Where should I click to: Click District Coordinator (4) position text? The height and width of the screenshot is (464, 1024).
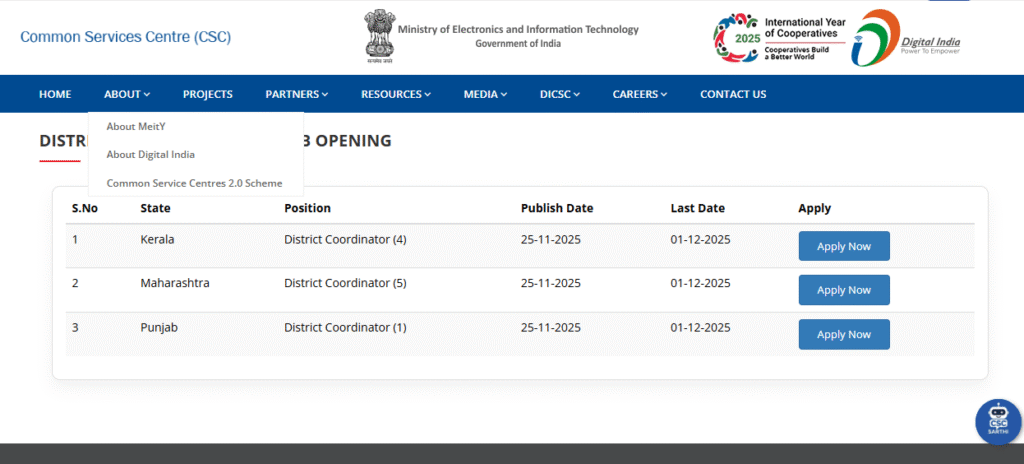345,240
